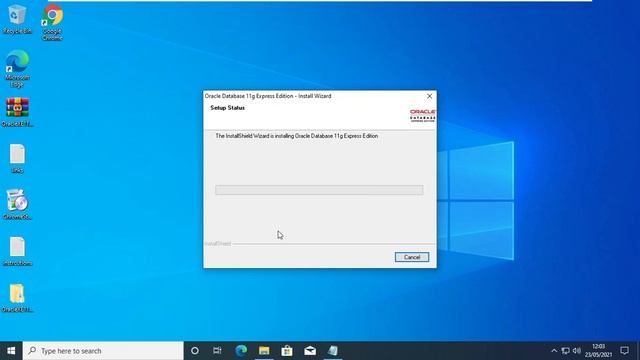
Task: Switch to the installer taskbar icon
Action: pyautogui.click(x=333, y=351)
